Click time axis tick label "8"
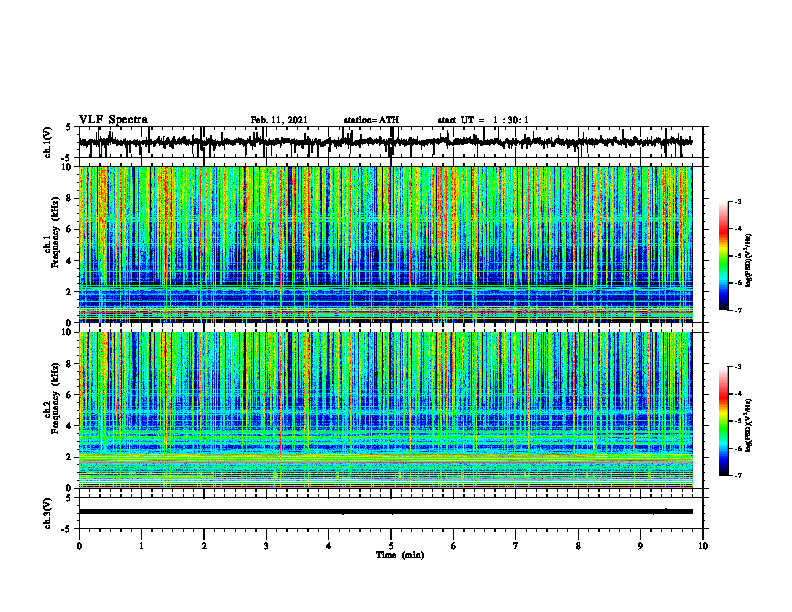This screenshot has height=612, width=792. pos(578,546)
